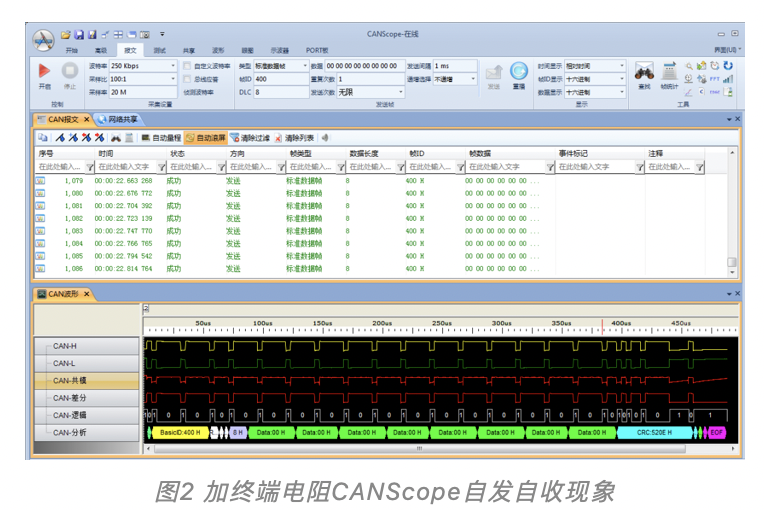Toggle the 自定义波特率 checkbox
Viewport: 764px width, 510px height.
pyautogui.click(x=187, y=66)
